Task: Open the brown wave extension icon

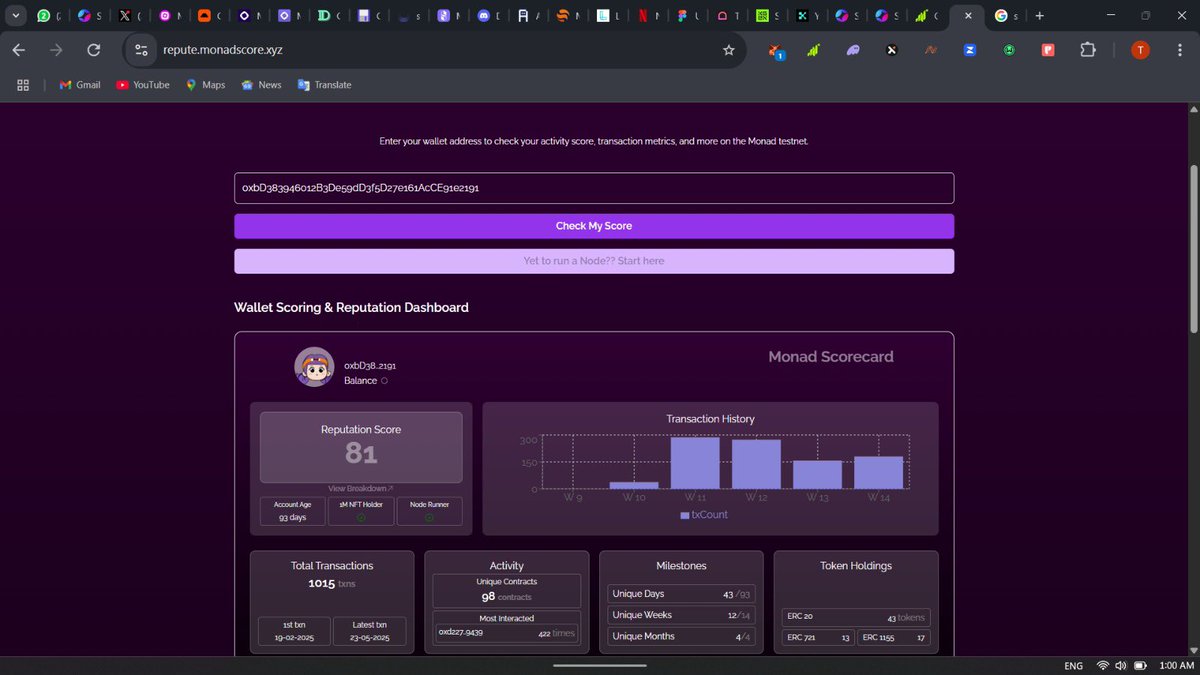Action: [931, 50]
